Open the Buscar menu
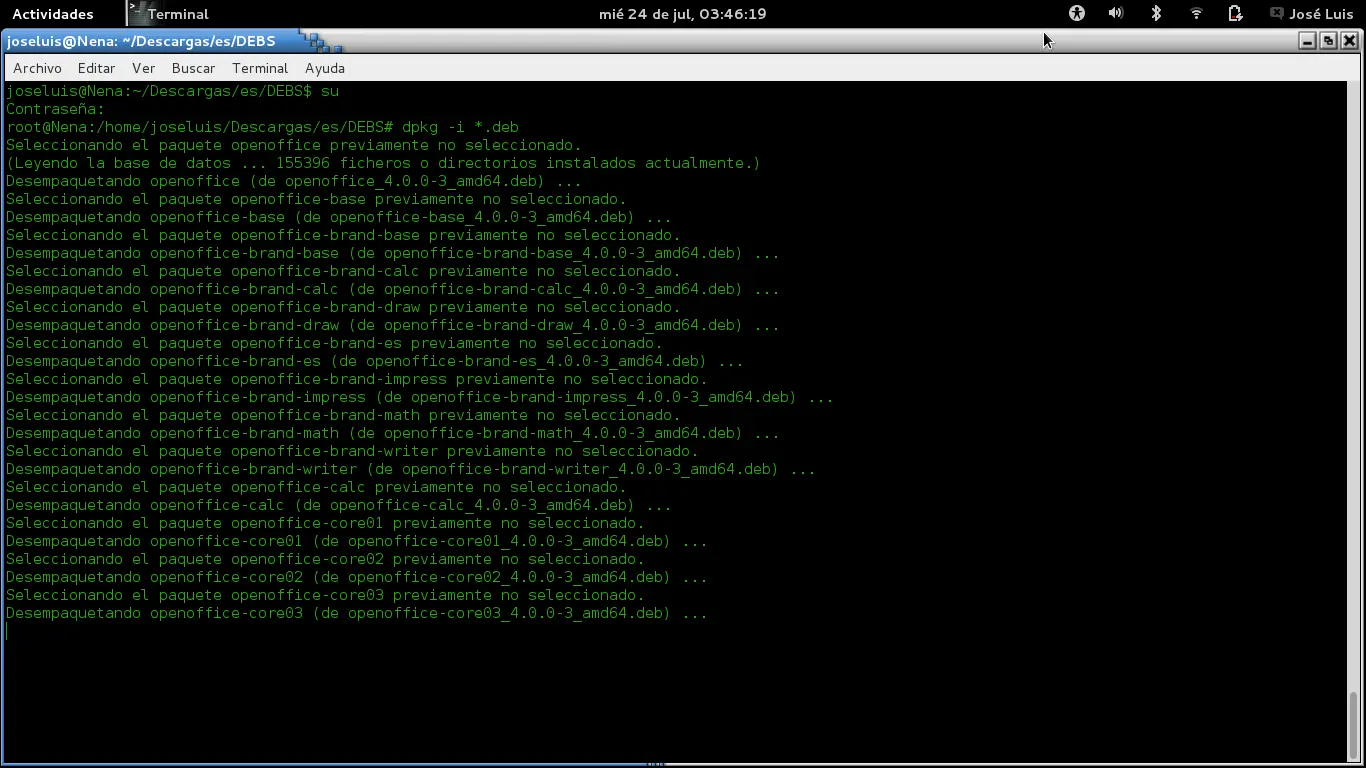This screenshot has height=768, width=1366. [193, 68]
